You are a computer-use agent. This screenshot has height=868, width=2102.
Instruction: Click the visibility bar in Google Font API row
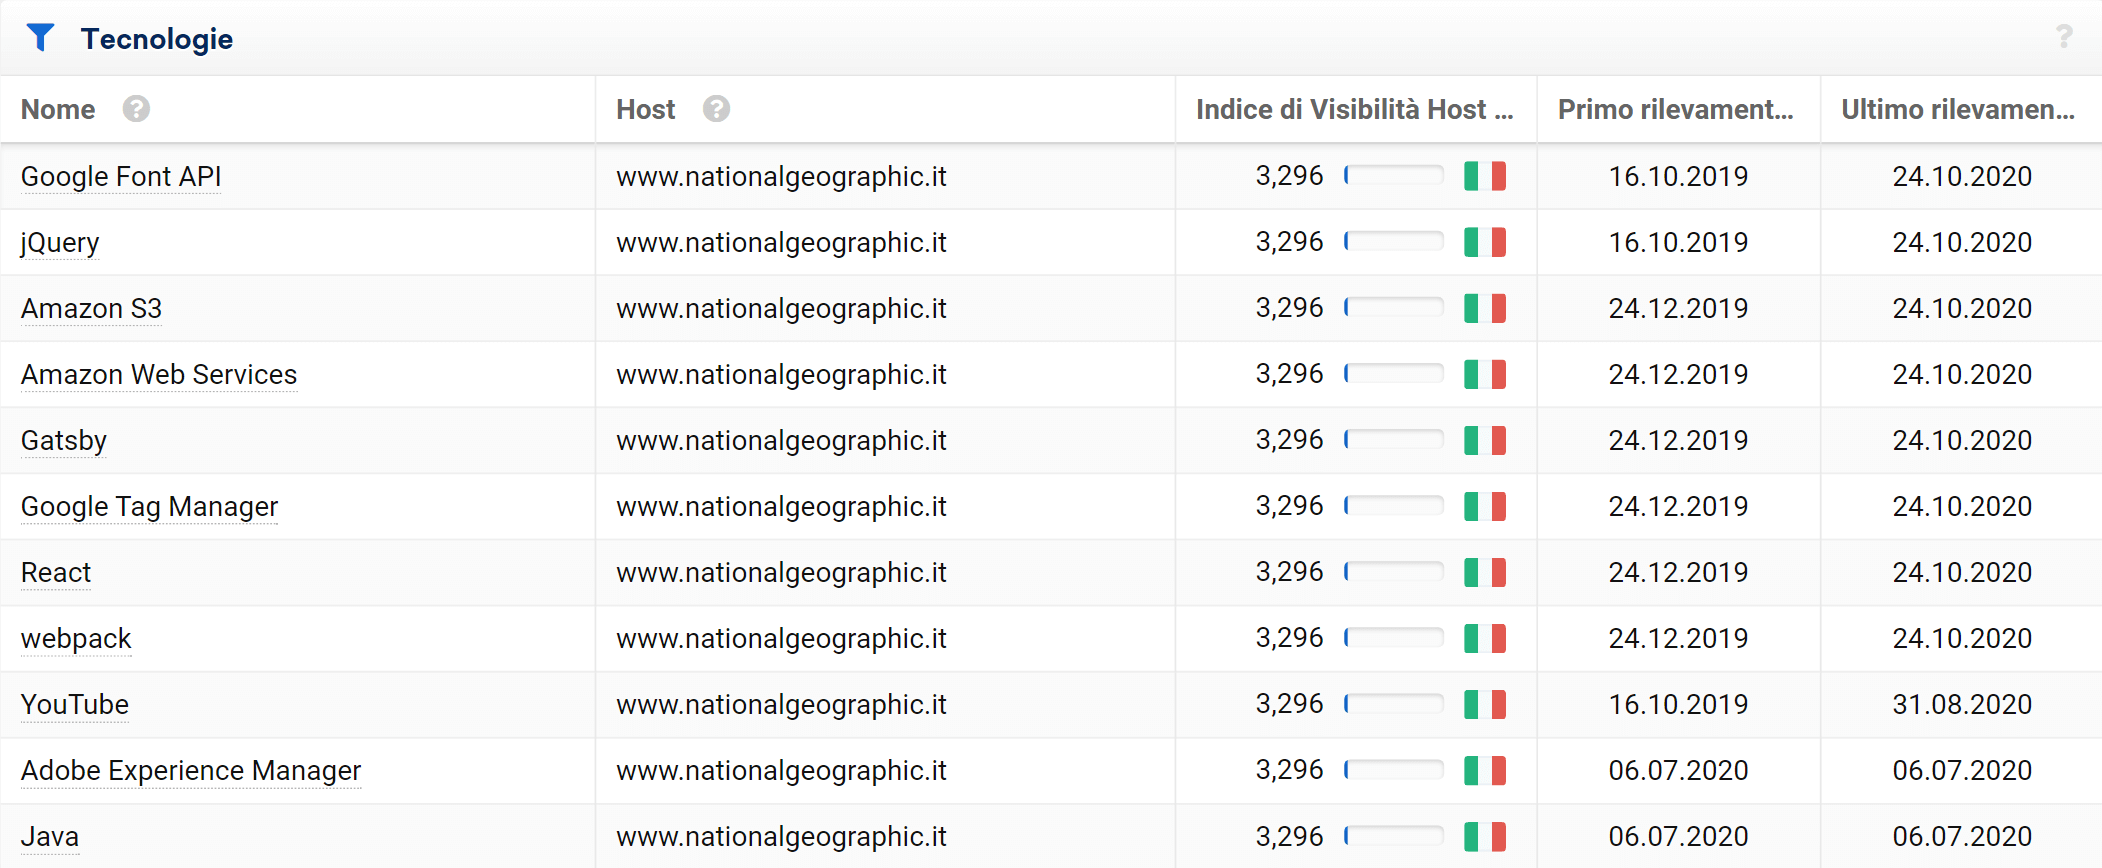[x=1393, y=176]
